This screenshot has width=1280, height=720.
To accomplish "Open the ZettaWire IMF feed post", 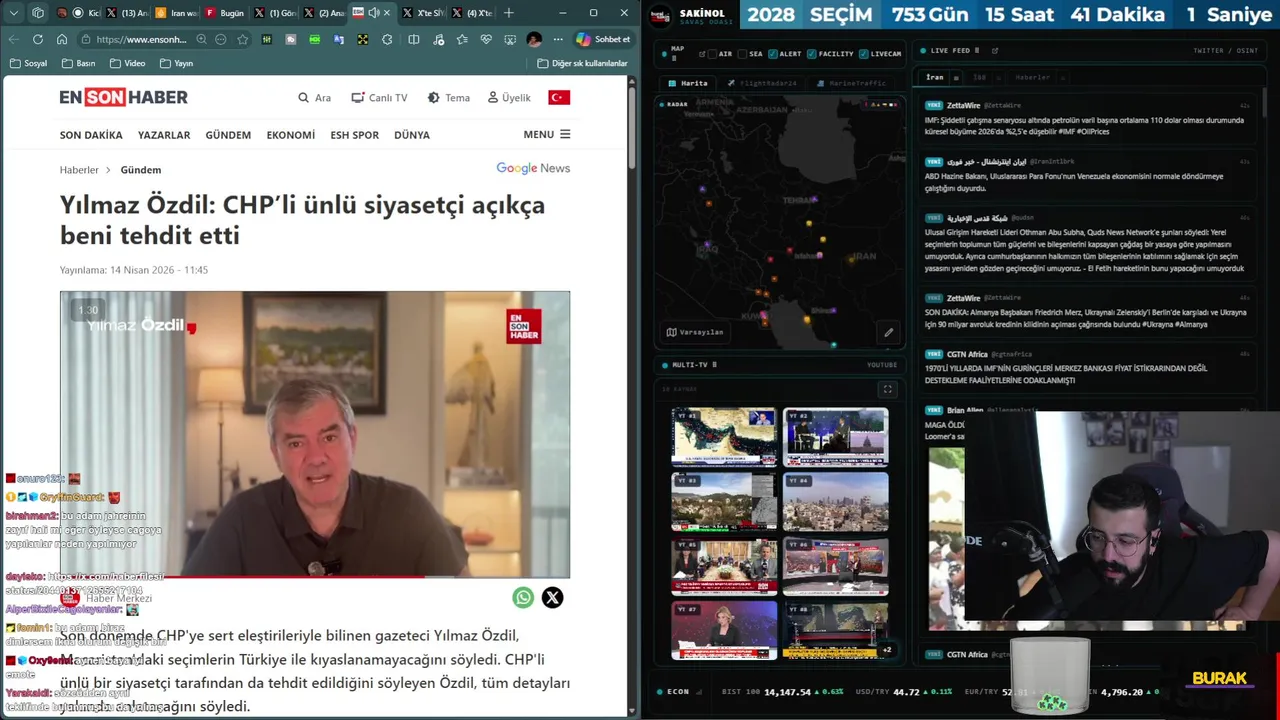I will pyautogui.click(x=1087, y=119).
